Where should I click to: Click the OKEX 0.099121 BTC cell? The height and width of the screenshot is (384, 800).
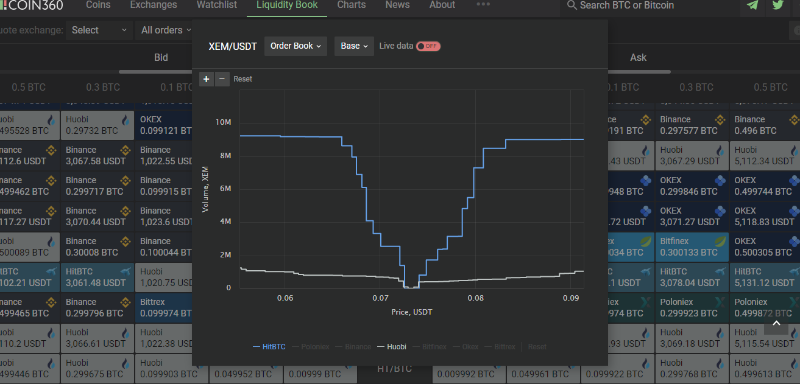click(163, 125)
